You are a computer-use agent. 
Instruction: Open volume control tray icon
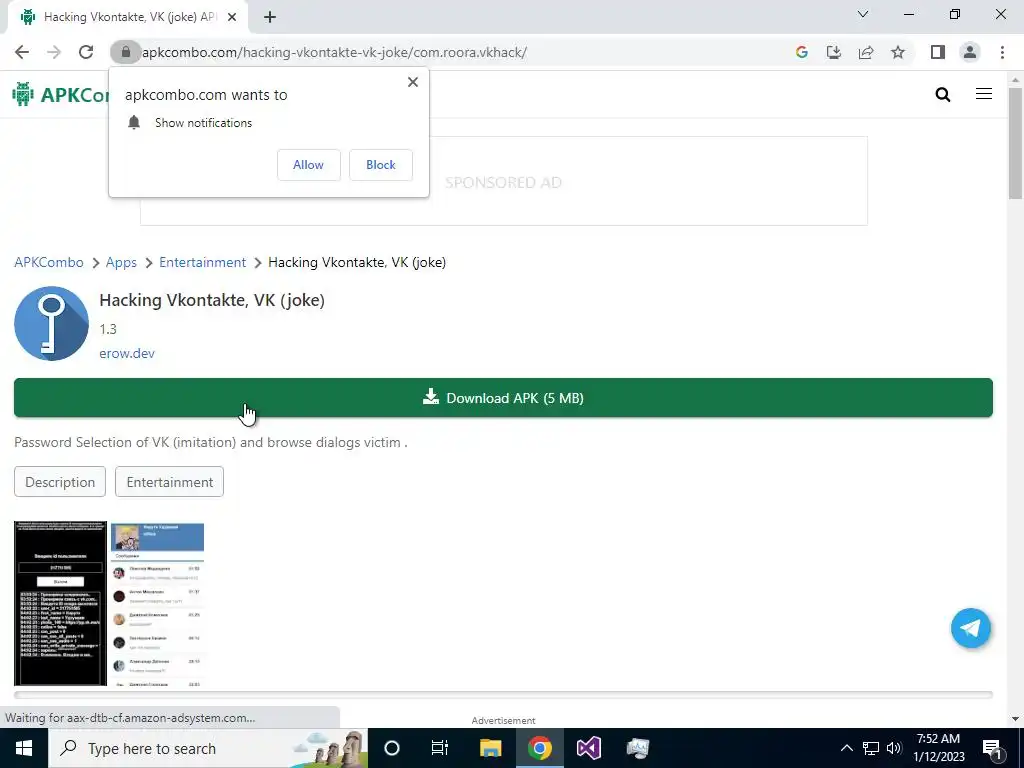coord(894,748)
